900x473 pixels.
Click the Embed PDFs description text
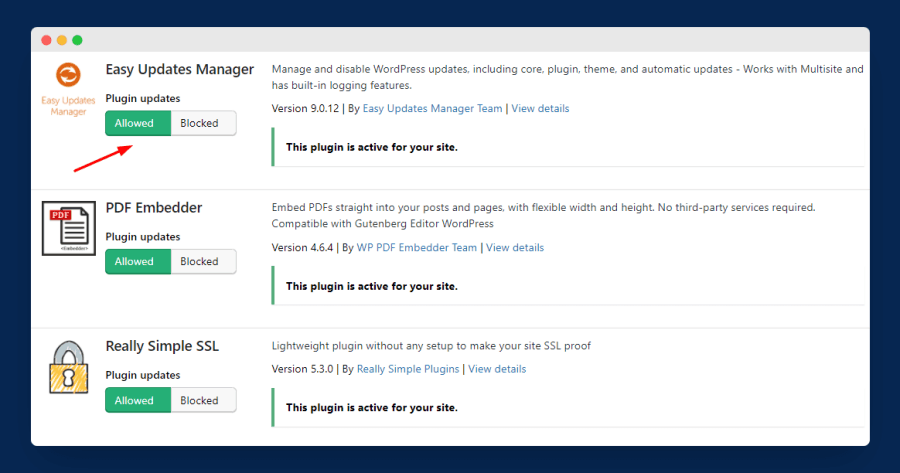tap(544, 215)
